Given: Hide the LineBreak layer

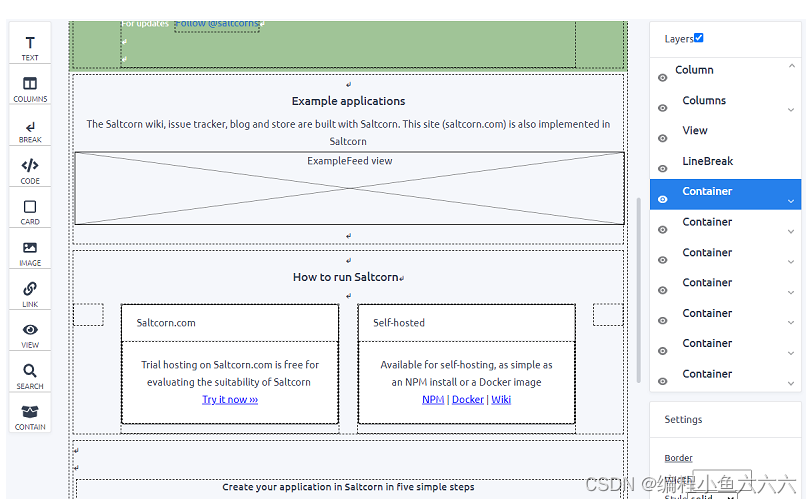Looking at the screenshot, I should click(662, 169).
